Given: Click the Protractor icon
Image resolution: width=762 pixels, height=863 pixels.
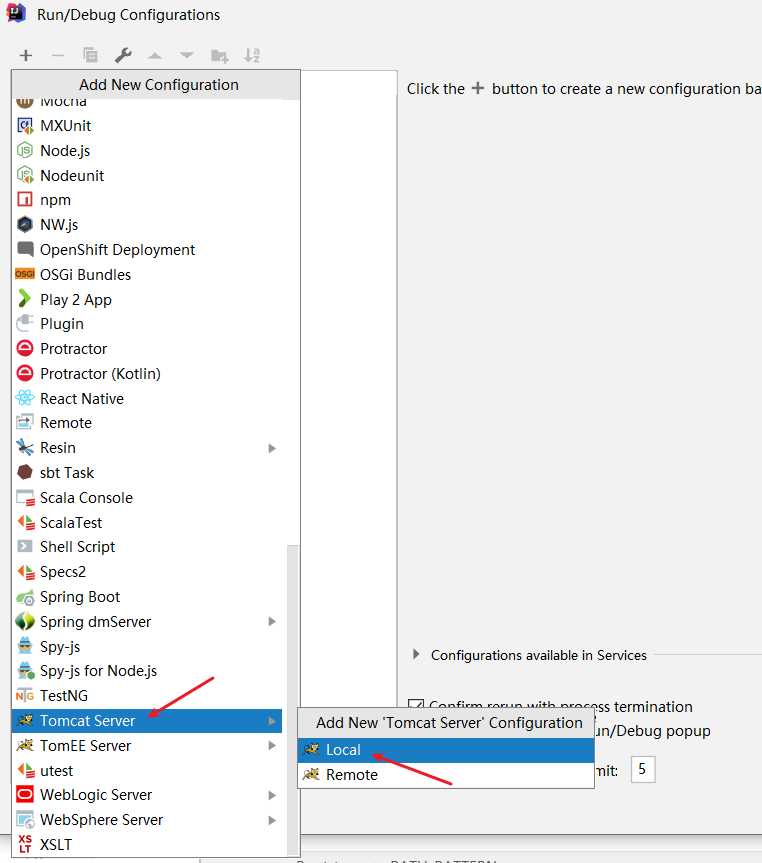Looking at the screenshot, I should (x=25, y=348).
